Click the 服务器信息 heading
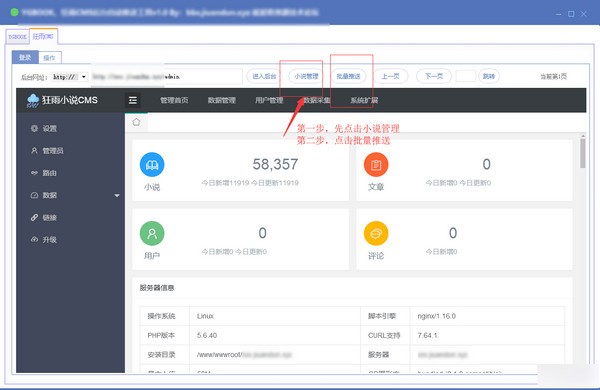 157,288
